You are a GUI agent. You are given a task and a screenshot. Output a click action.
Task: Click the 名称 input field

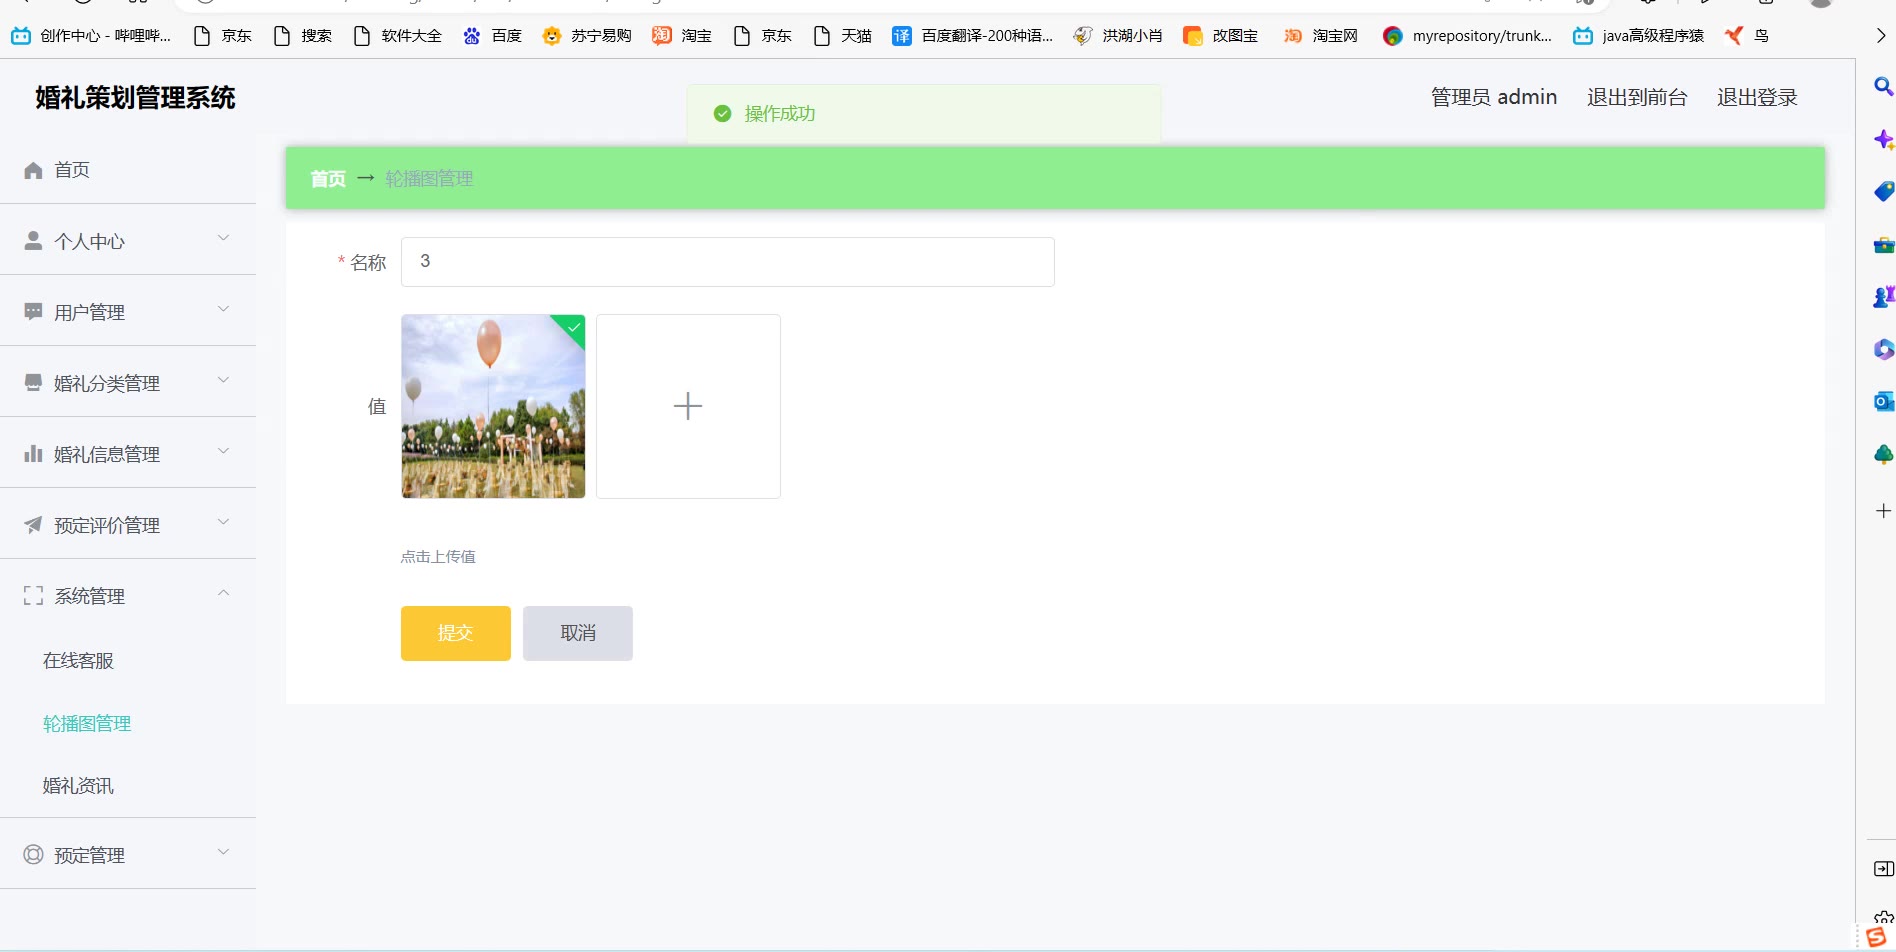[x=728, y=262]
